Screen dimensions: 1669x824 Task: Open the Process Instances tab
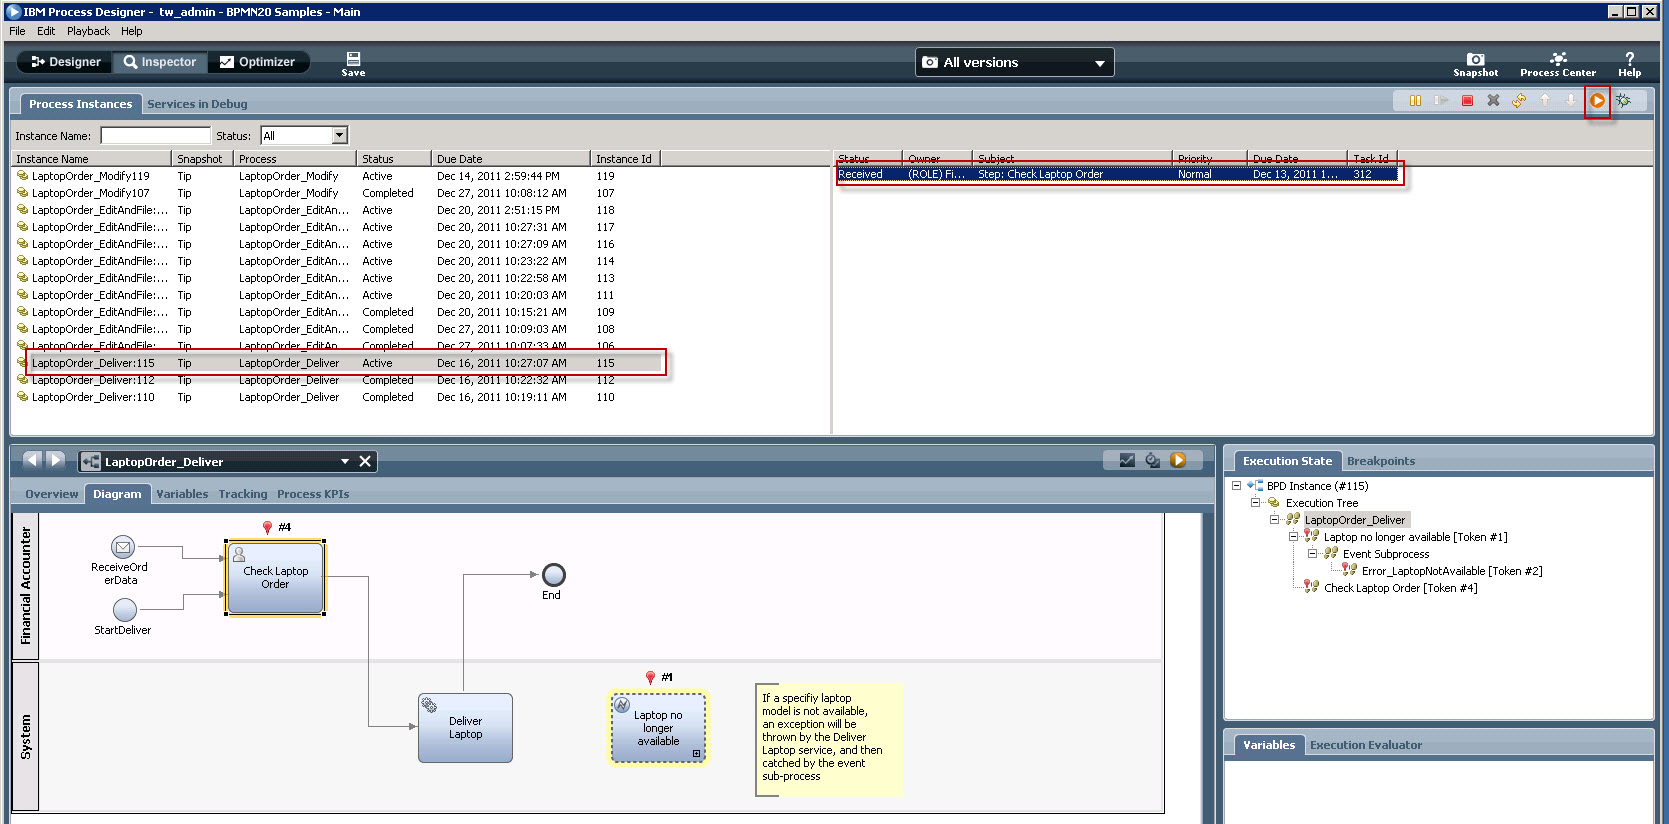click(80, 104)
